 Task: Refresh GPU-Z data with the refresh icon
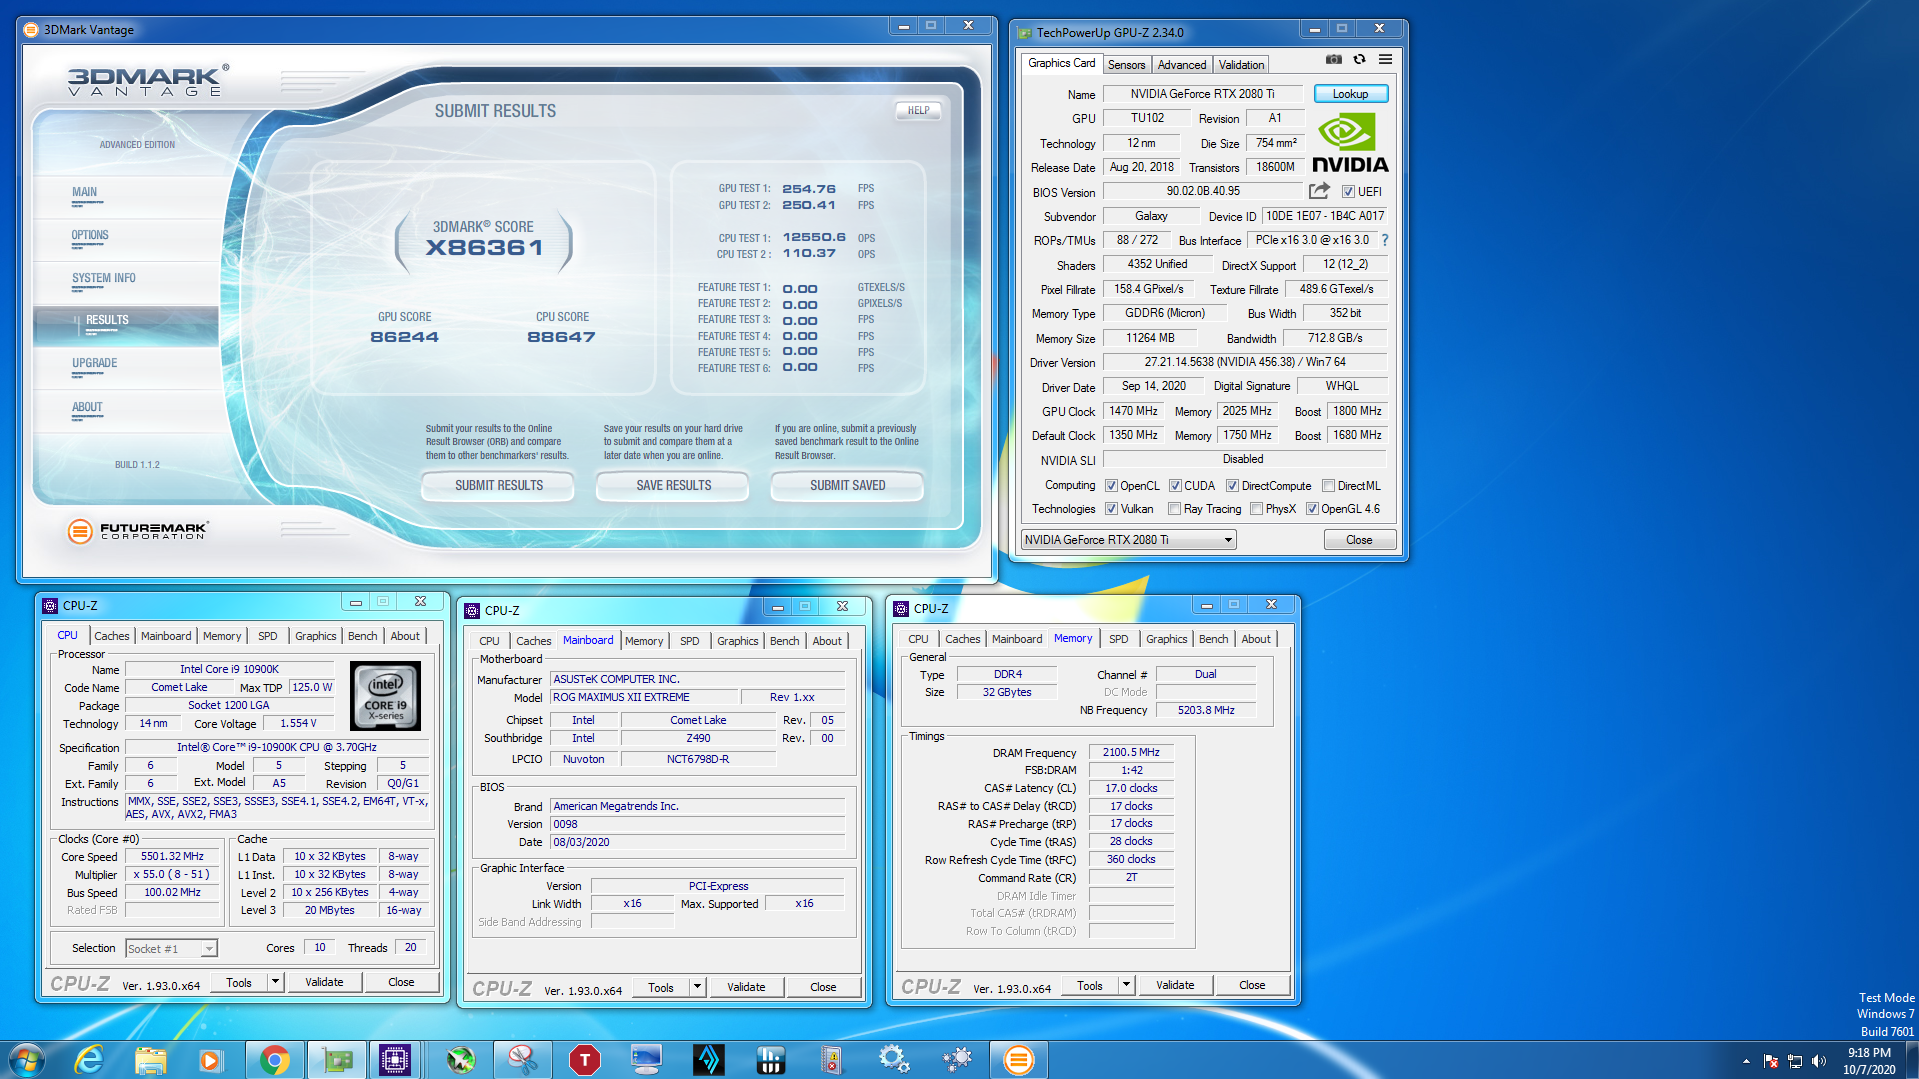click(1359, 60)
